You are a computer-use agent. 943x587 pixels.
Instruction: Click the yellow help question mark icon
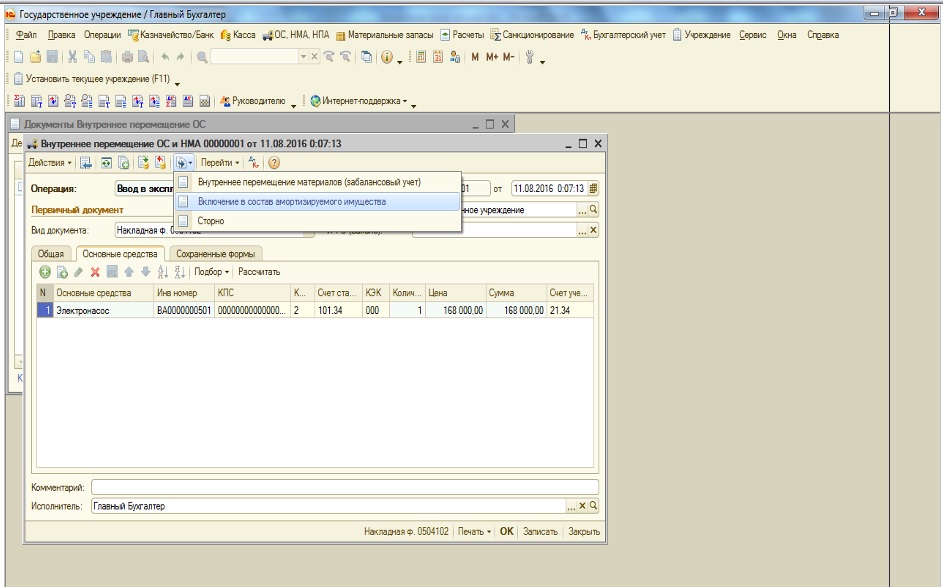click(273, 163)
